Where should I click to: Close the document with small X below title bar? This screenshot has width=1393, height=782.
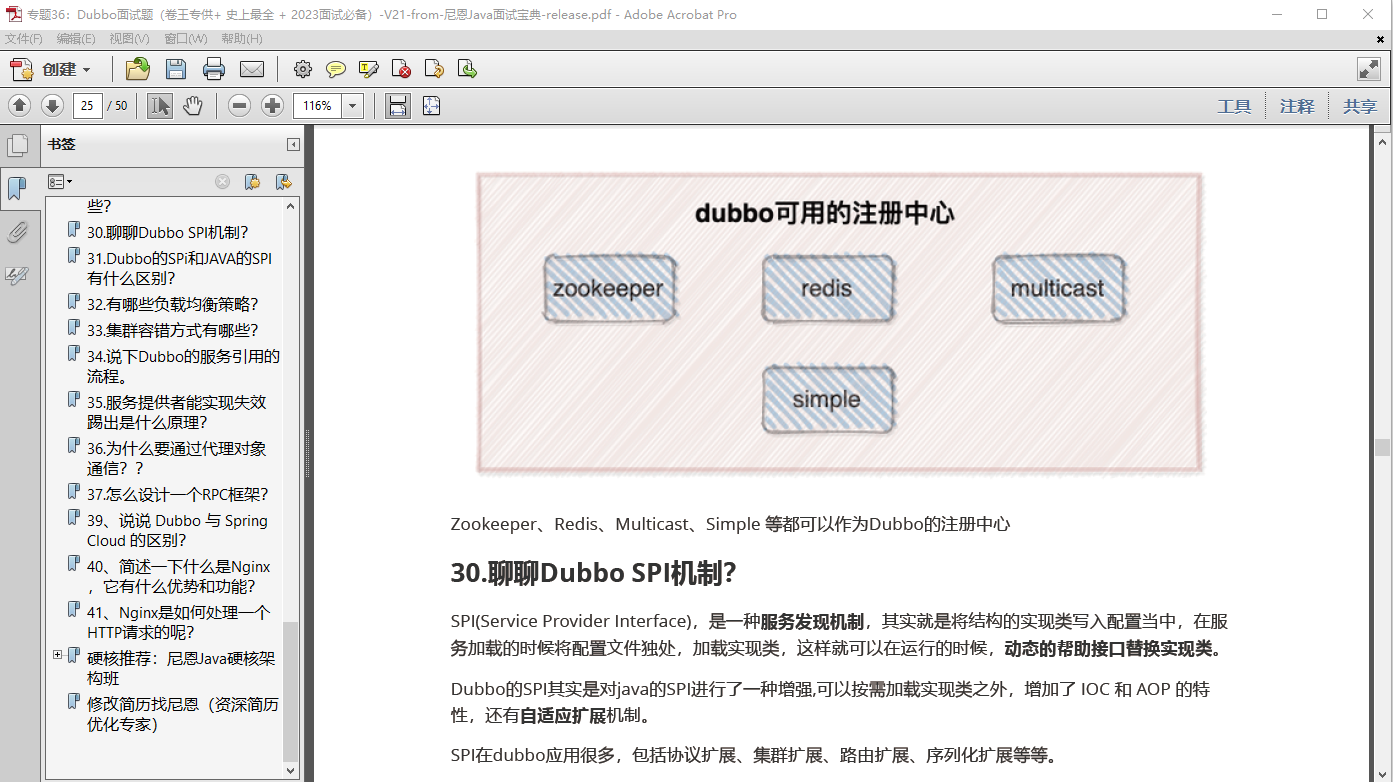(1381, 38)
